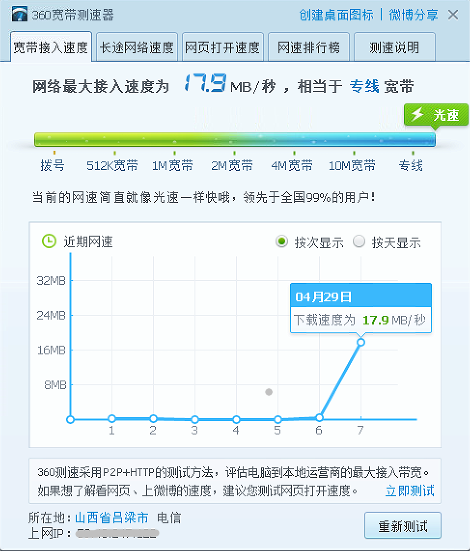Click the chart origin data point
Screen dimensions: 470x551
70,419
